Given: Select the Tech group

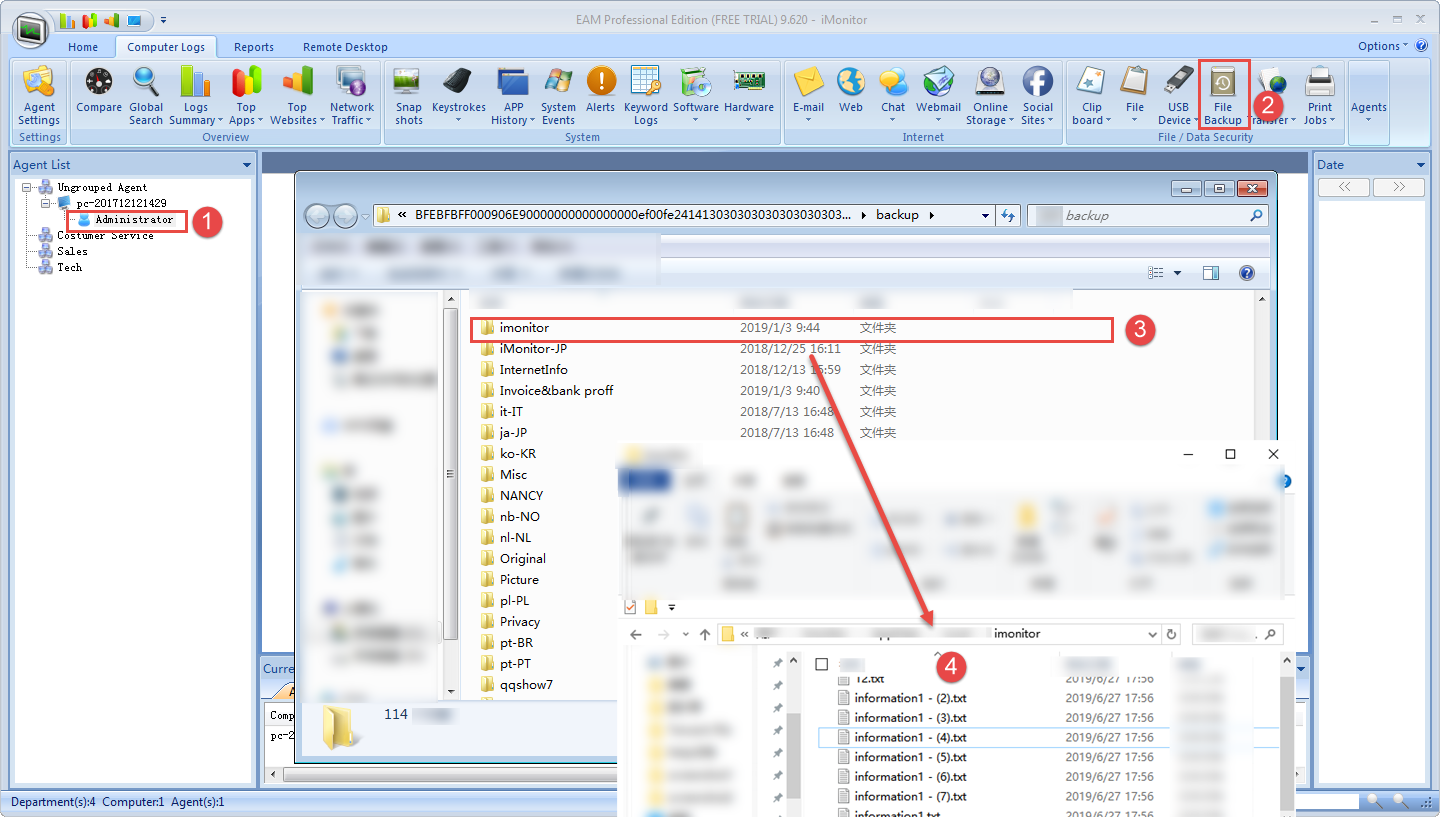Looking at the screenshot, I should pyautogui.click(x=69, y=267).
